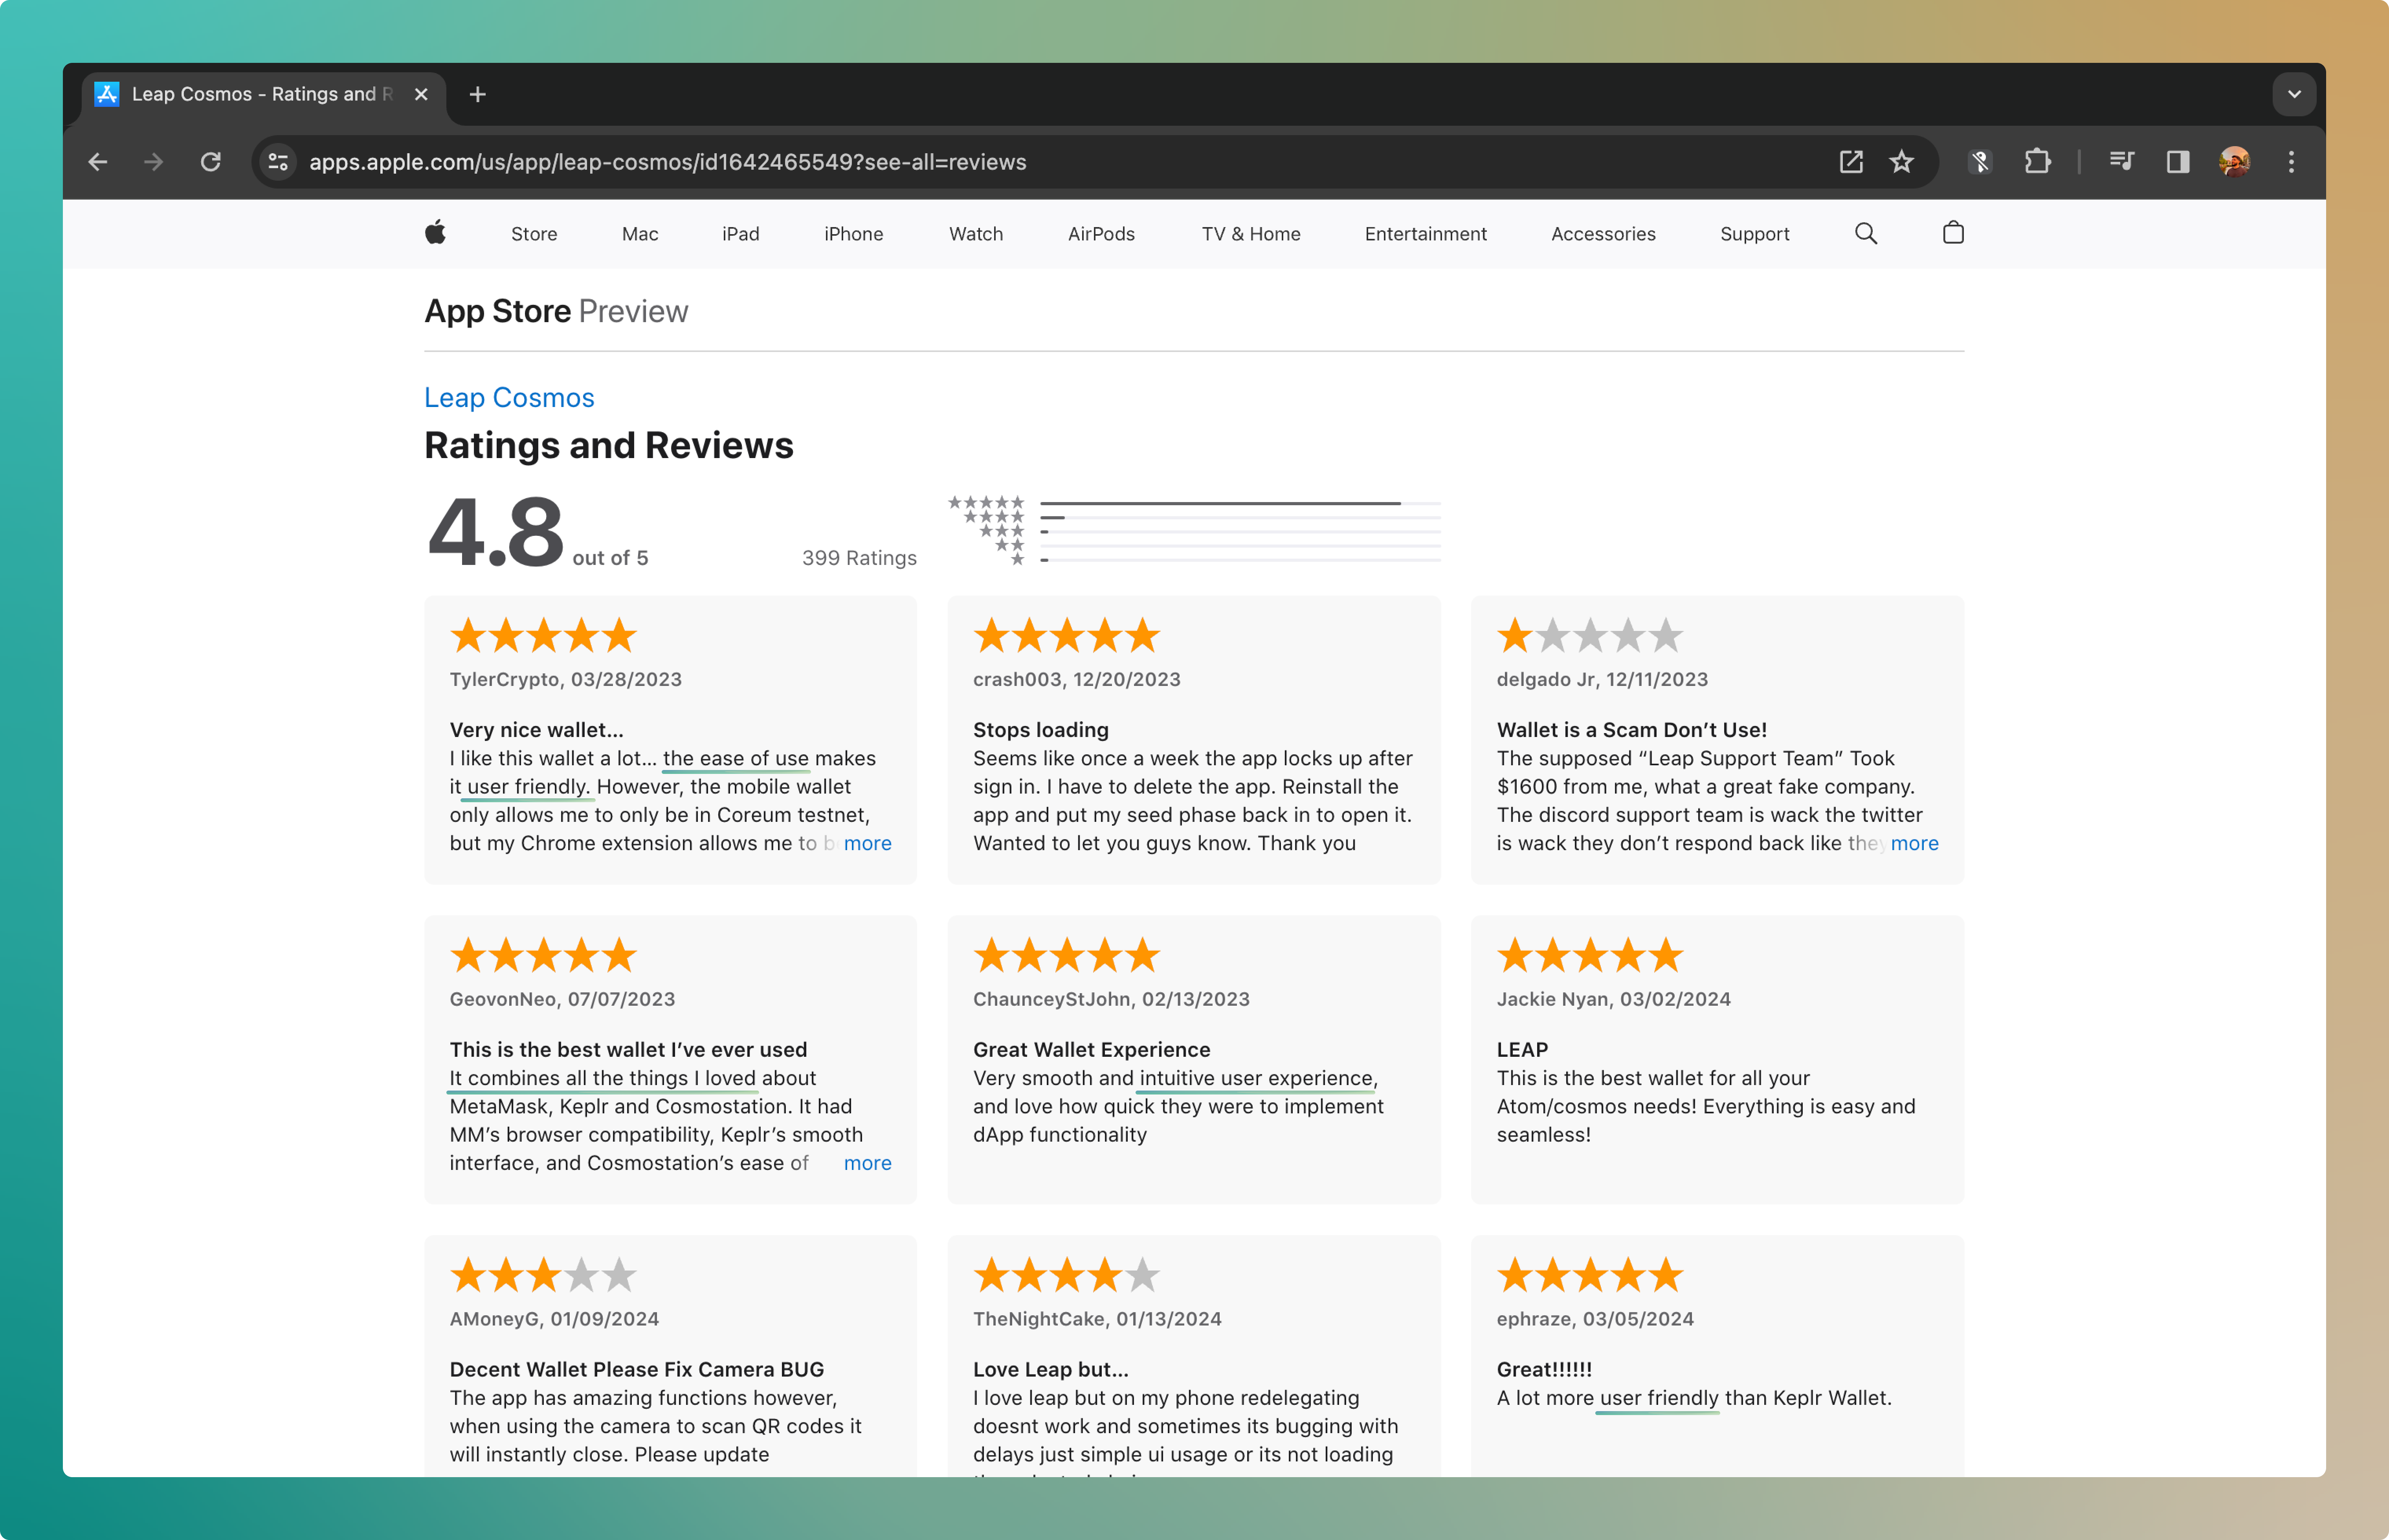Click the one-star rating distribution bar

click(1240, 560)
